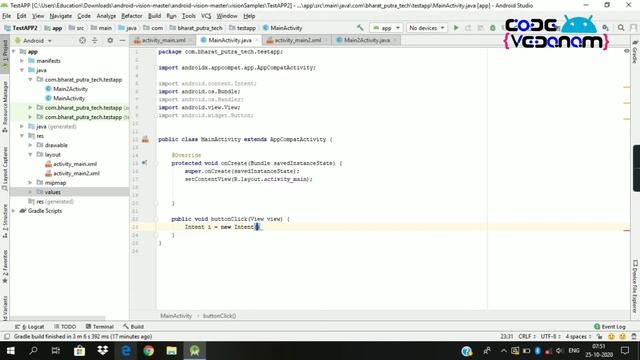This screenshot has width=640, height=360.
Task: Collapse the app module node
Action: 14,51
